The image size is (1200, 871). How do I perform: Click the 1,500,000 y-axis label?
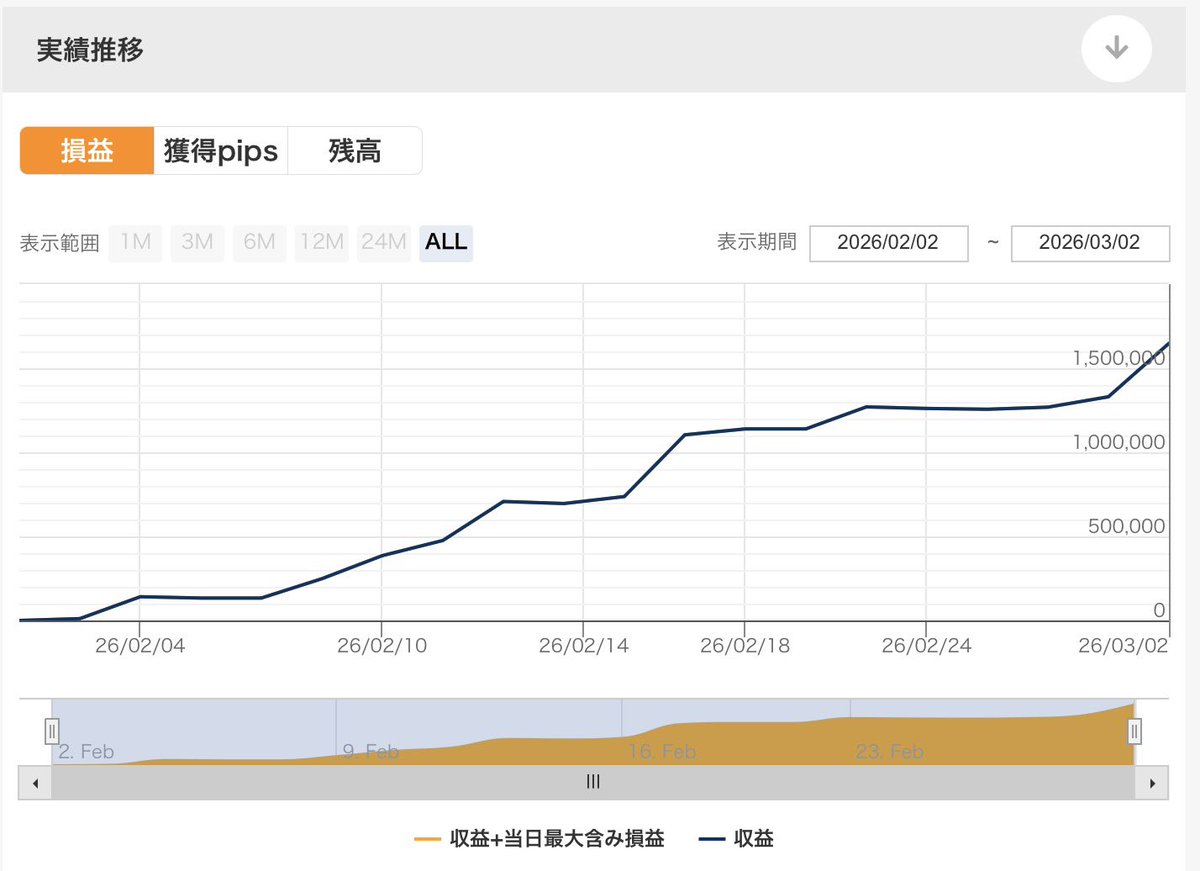click(1119, 357)
